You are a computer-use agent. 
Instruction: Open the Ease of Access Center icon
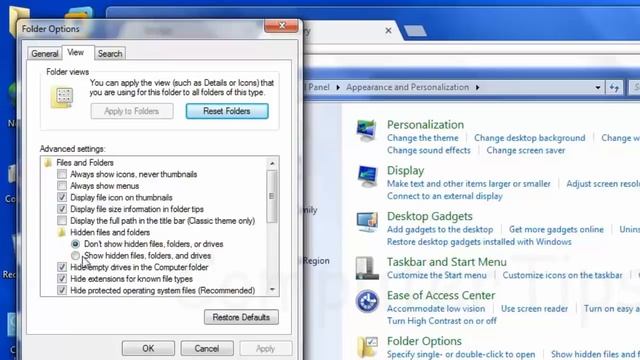[367, 301]
